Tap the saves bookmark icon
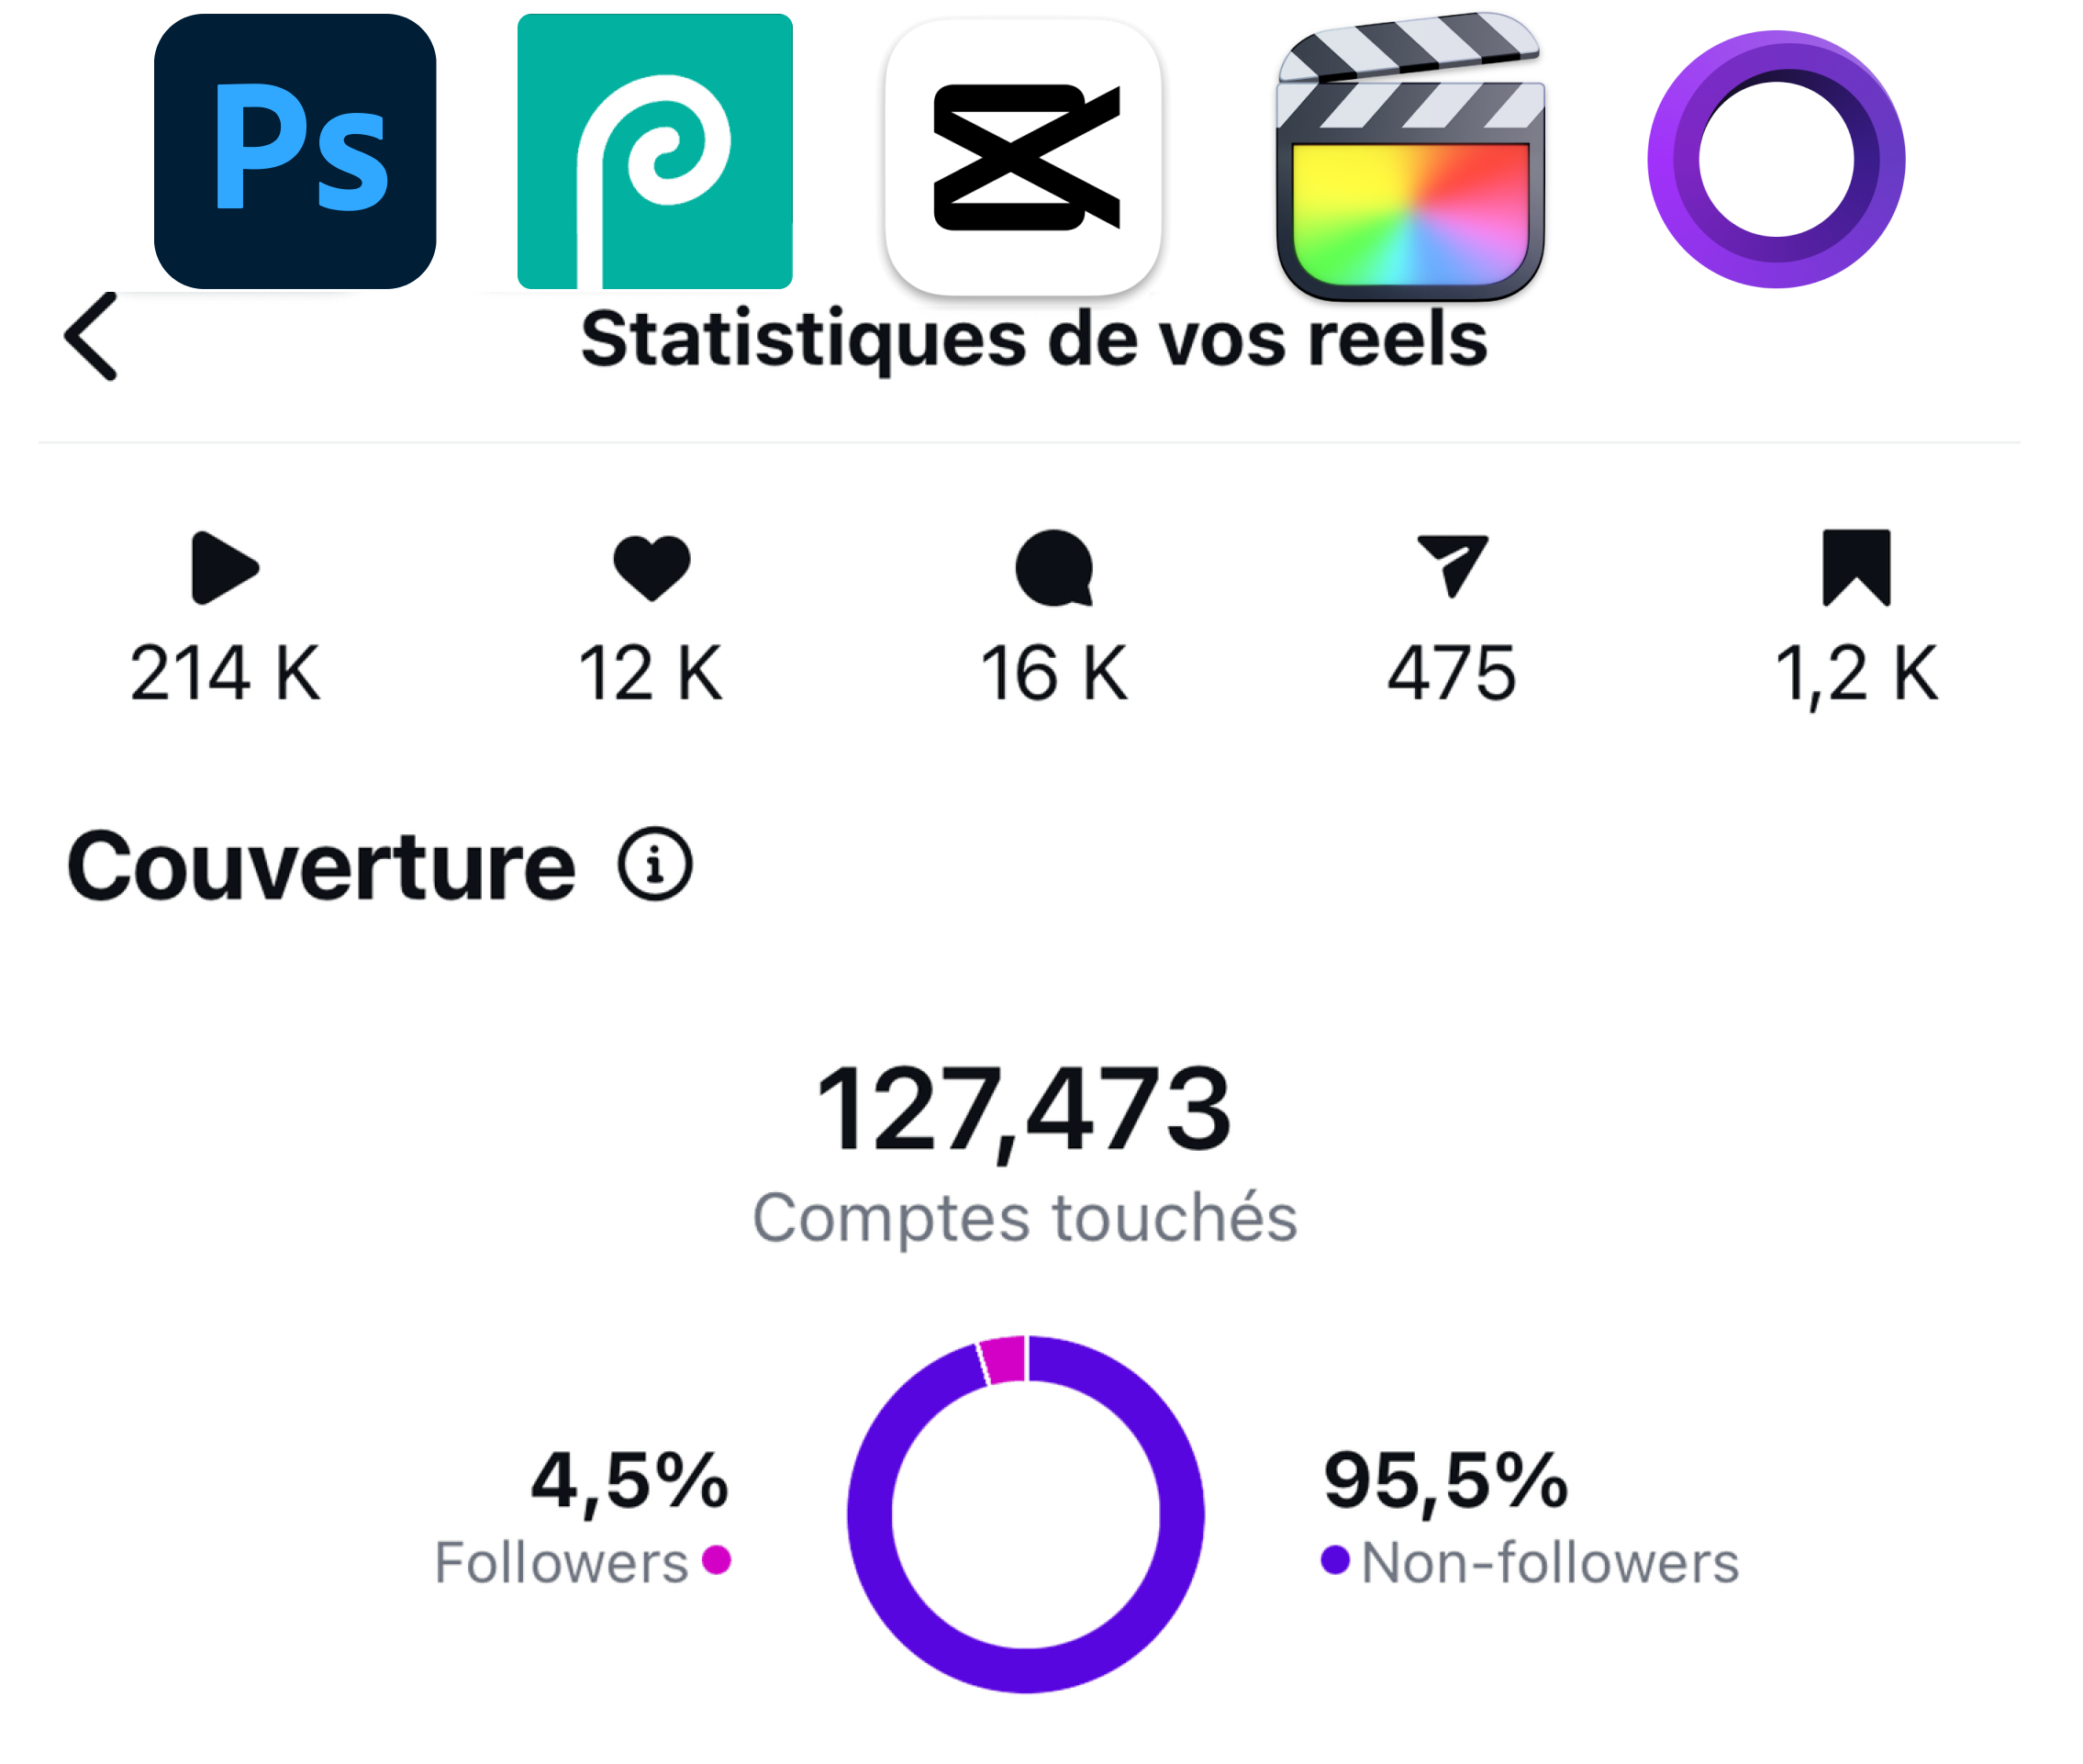This screenshot has height=1764, width=2083. (1857, 568)
